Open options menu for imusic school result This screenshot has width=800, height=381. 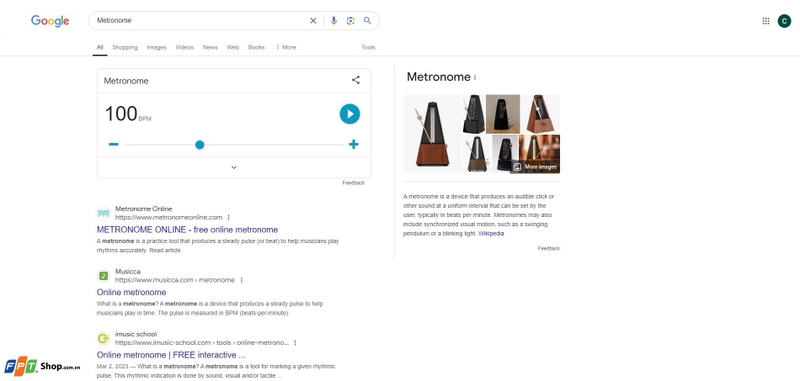(295, 343)
